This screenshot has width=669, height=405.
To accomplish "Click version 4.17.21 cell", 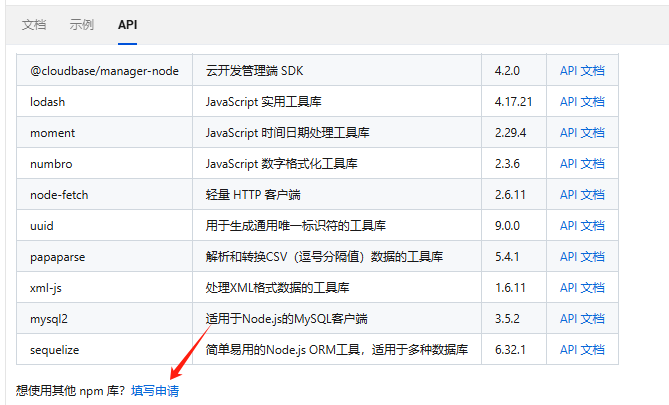I will (513, 102).
